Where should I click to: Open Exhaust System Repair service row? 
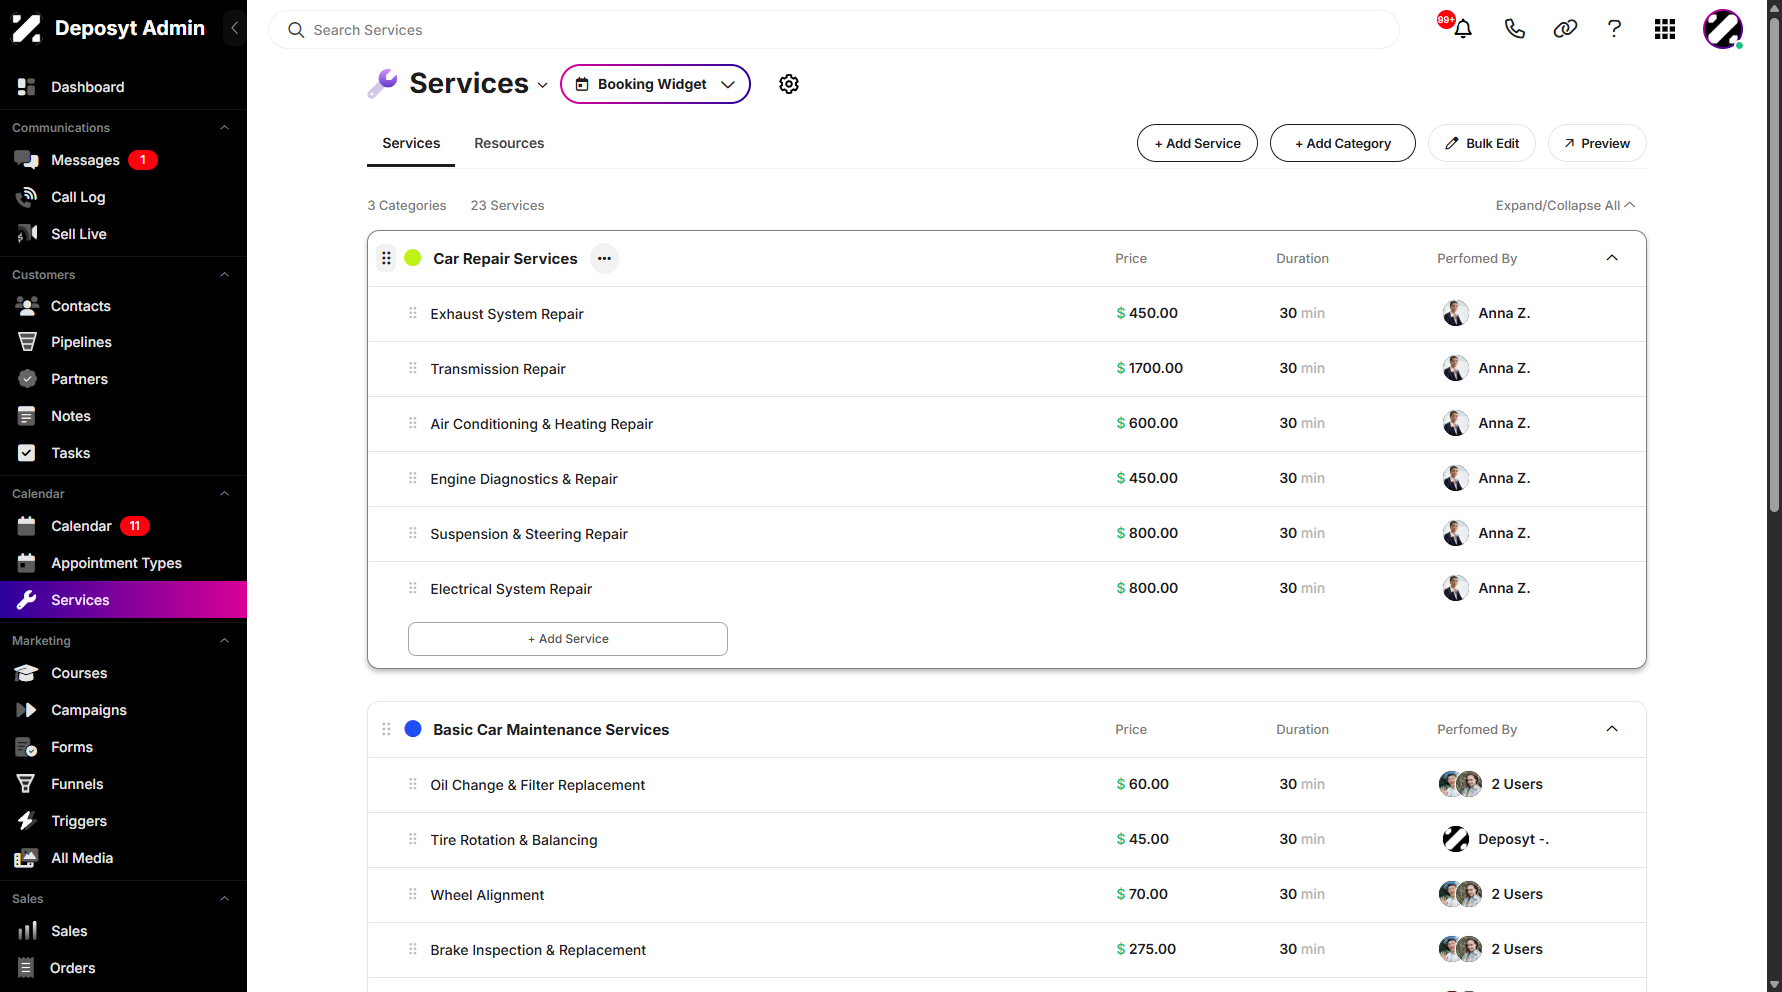coord(1007,314)
